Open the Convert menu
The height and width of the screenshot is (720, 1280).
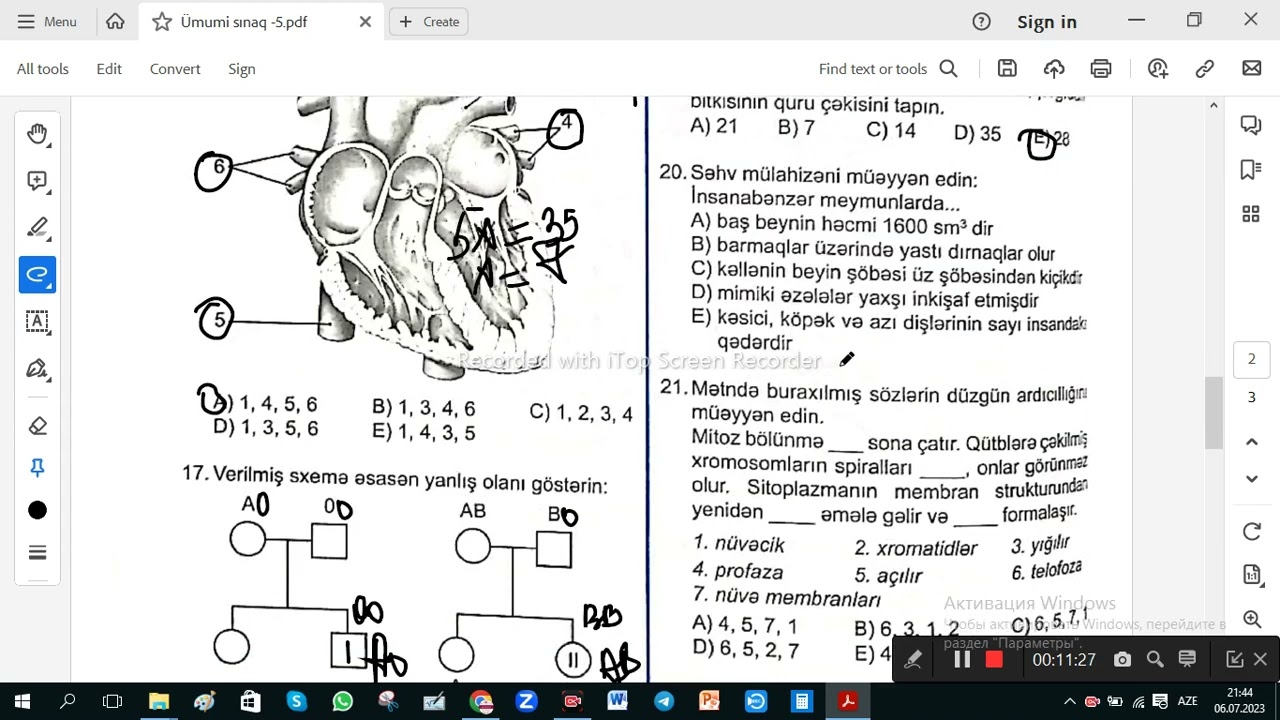point(175,69)
